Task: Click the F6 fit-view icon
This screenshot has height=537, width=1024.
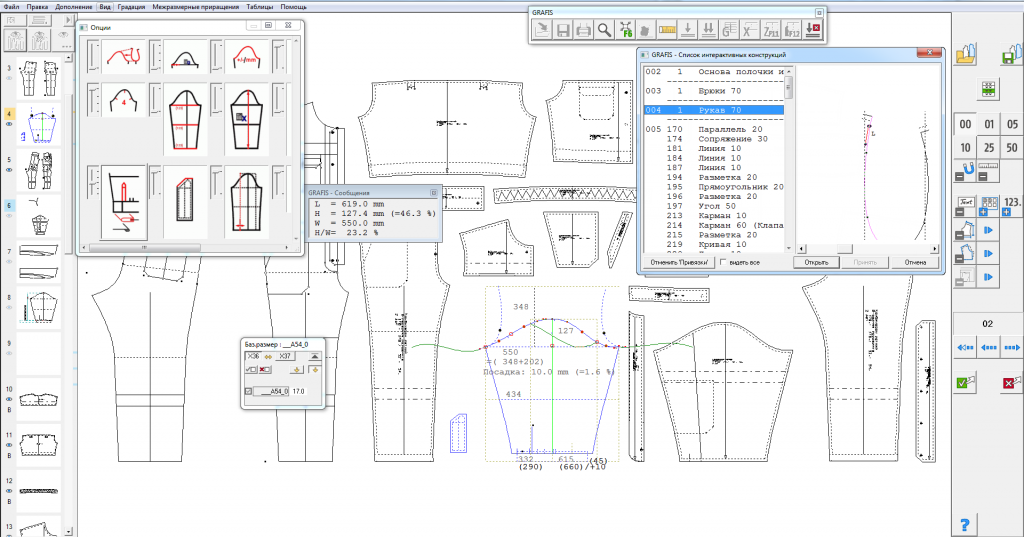Action: click(x=627, y=30)
